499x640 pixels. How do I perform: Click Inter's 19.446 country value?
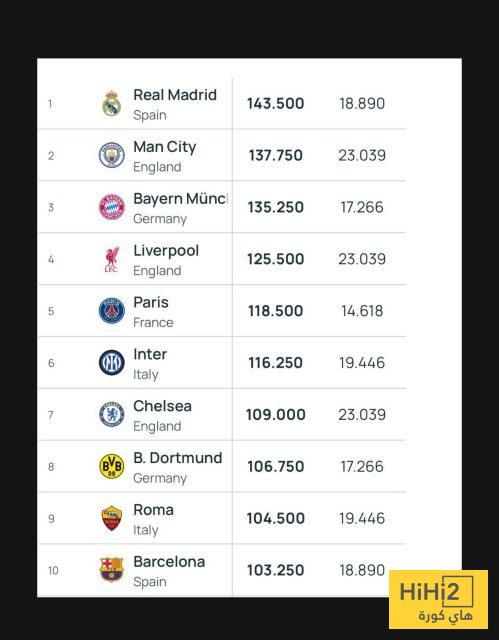[362, 363]
